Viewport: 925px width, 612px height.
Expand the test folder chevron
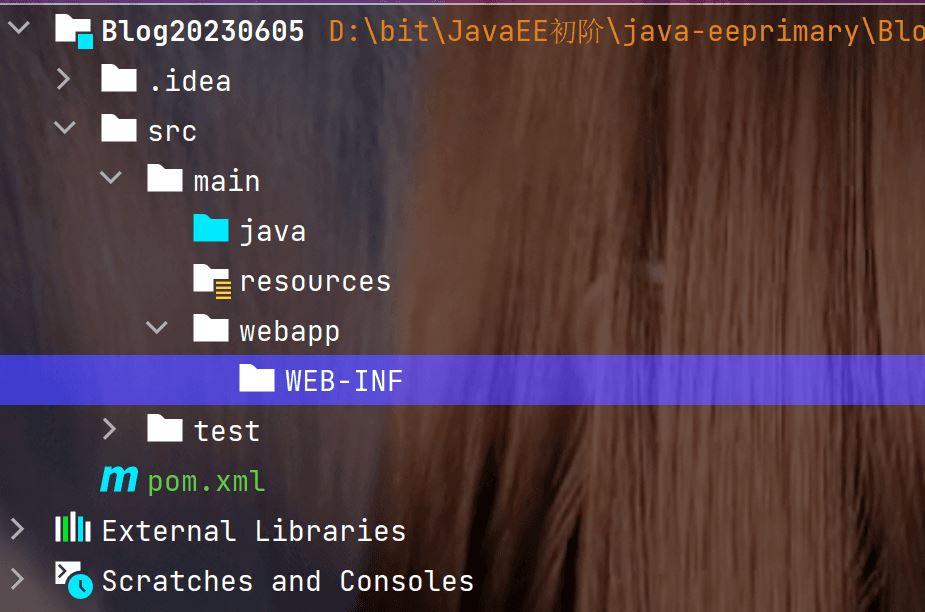point(110,429)
